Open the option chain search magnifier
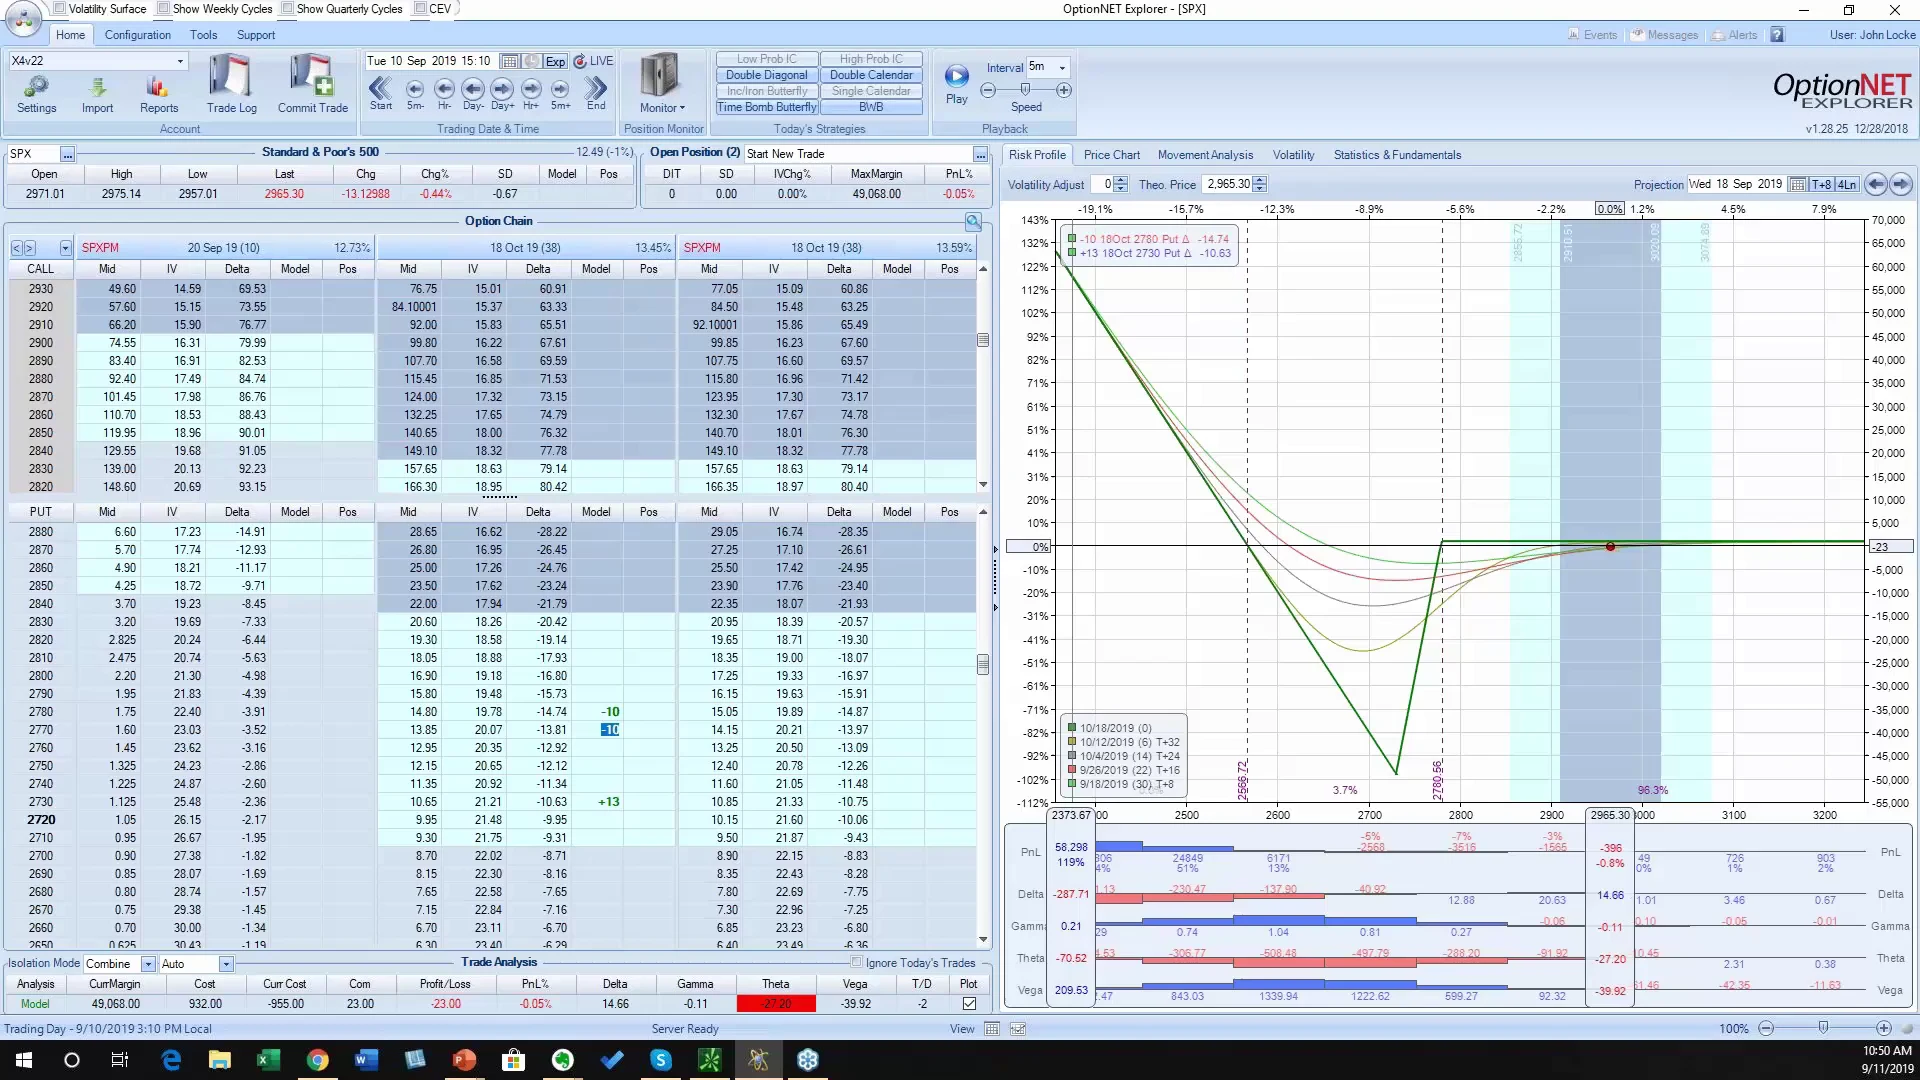This screenshot has width=1920, height=1080. pos(973,221)
